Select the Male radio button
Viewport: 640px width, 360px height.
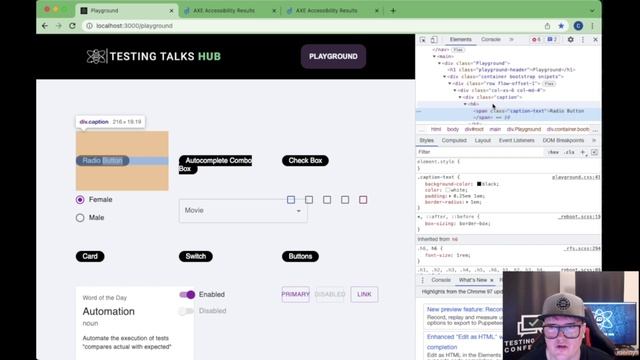[80, 218]
